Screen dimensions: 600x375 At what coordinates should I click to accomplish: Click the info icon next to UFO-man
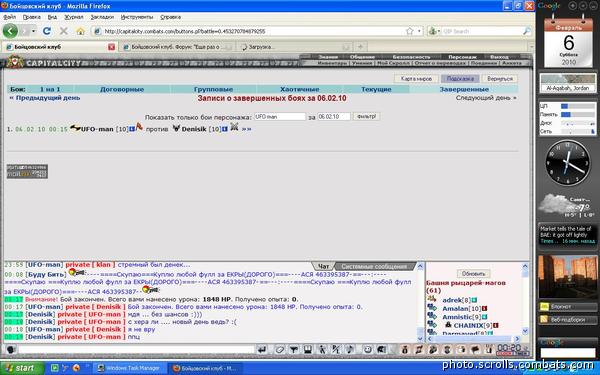pos(132,129)
